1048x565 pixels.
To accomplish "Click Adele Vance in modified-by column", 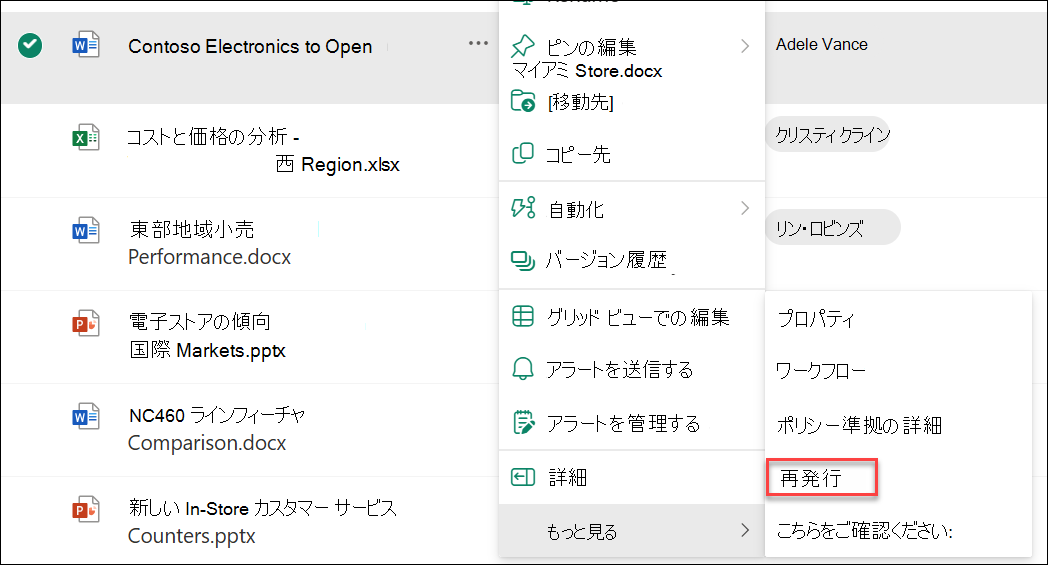I will (821, 45).
